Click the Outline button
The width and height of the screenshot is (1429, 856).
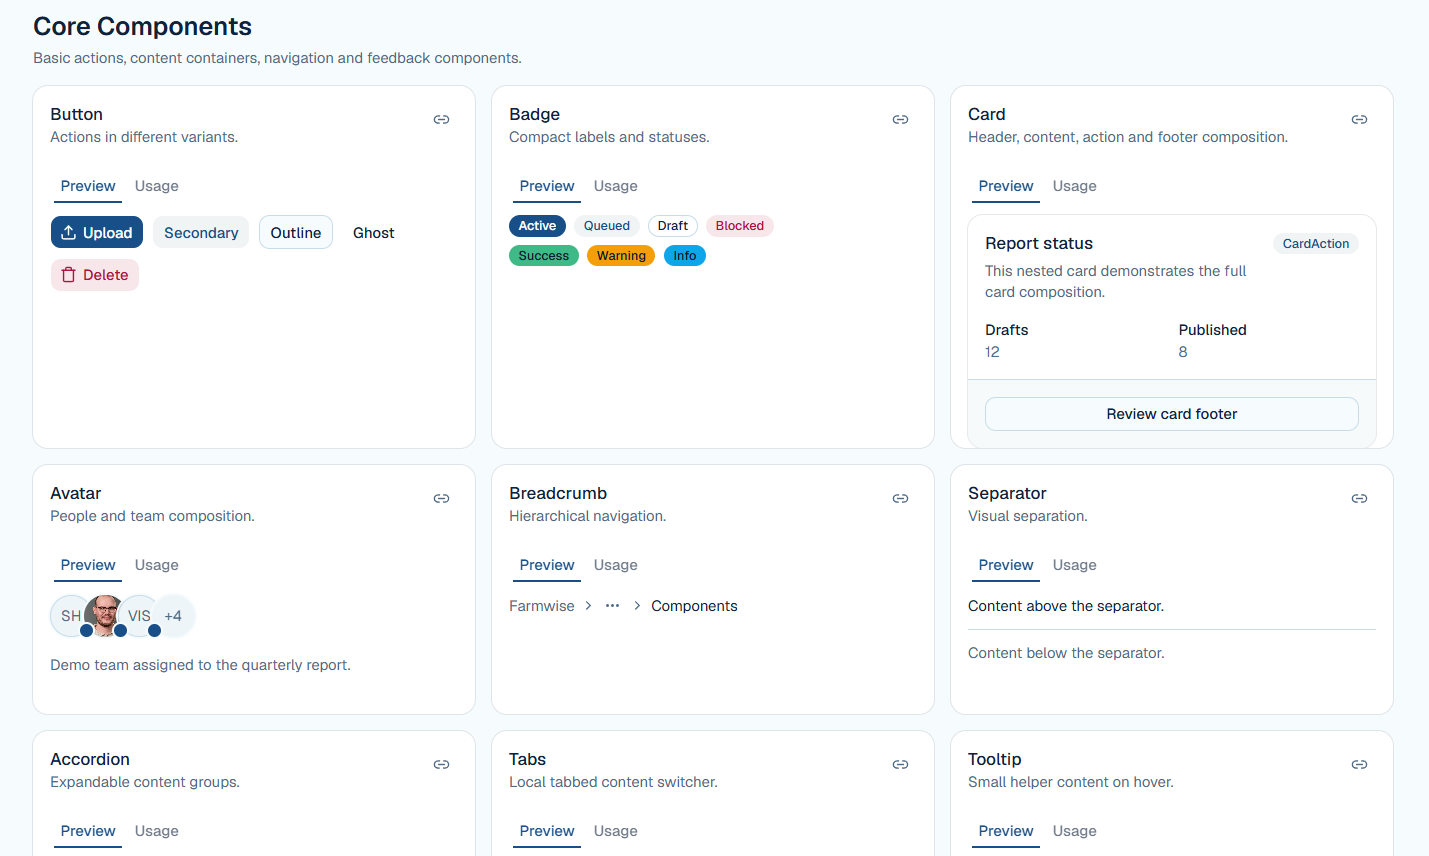(296, 232)
